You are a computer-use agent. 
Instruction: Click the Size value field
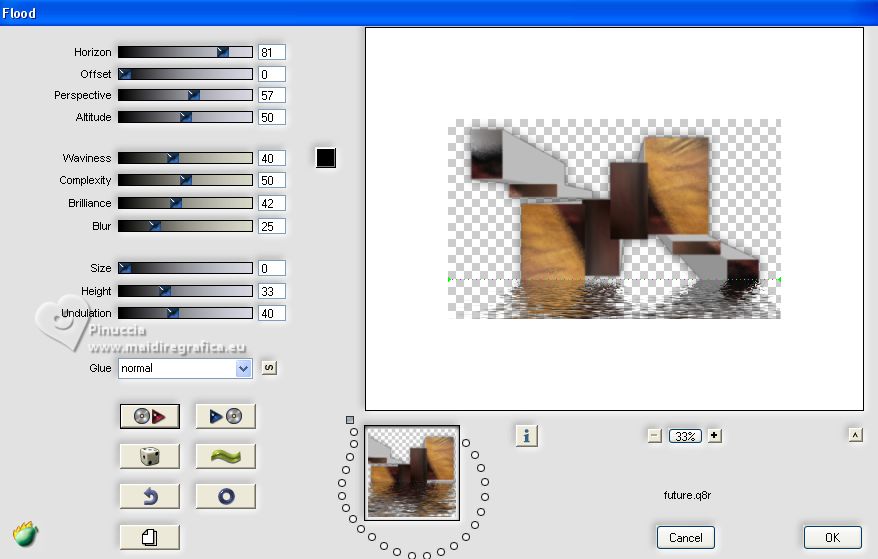(x=272, y=268)
